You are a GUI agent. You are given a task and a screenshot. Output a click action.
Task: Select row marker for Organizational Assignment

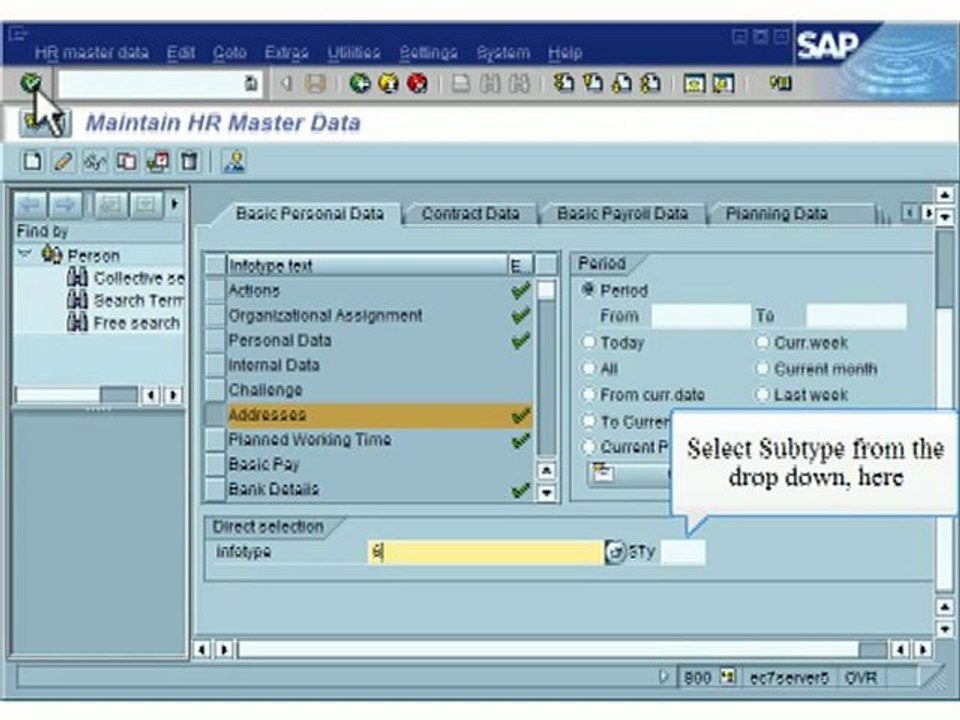point(215,315)
